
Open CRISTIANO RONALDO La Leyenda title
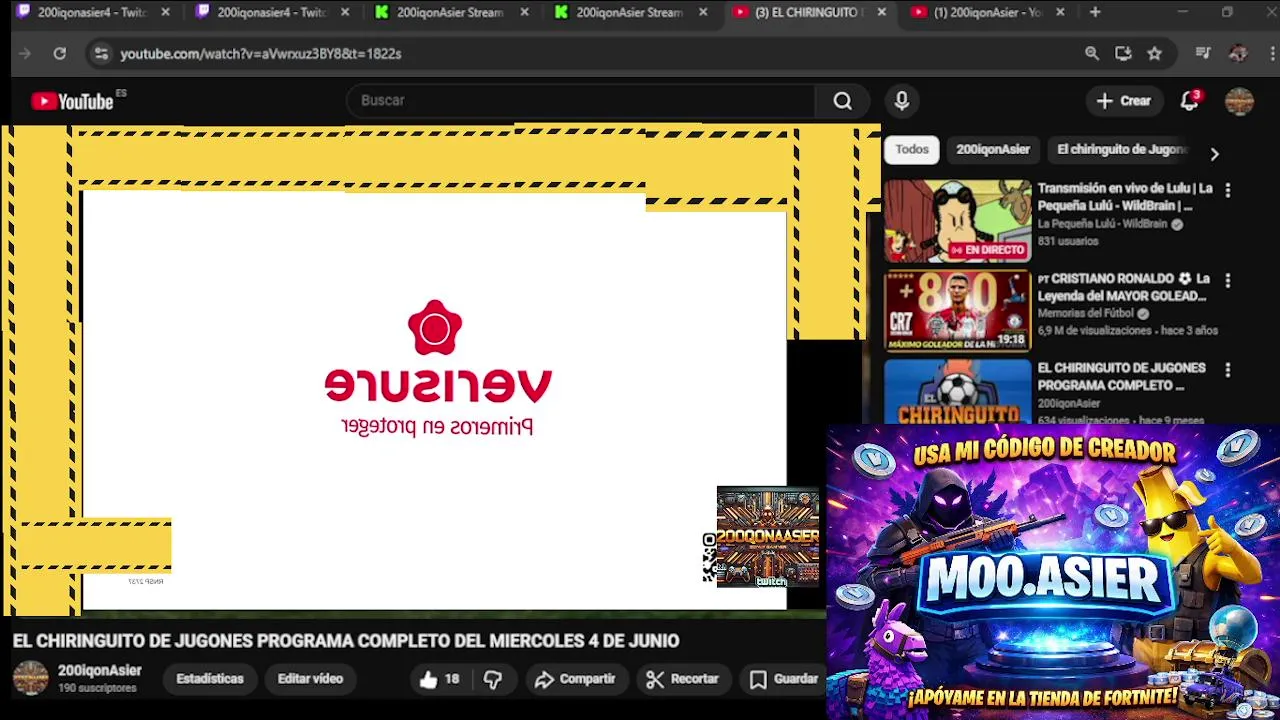[x=1124, y=287]
